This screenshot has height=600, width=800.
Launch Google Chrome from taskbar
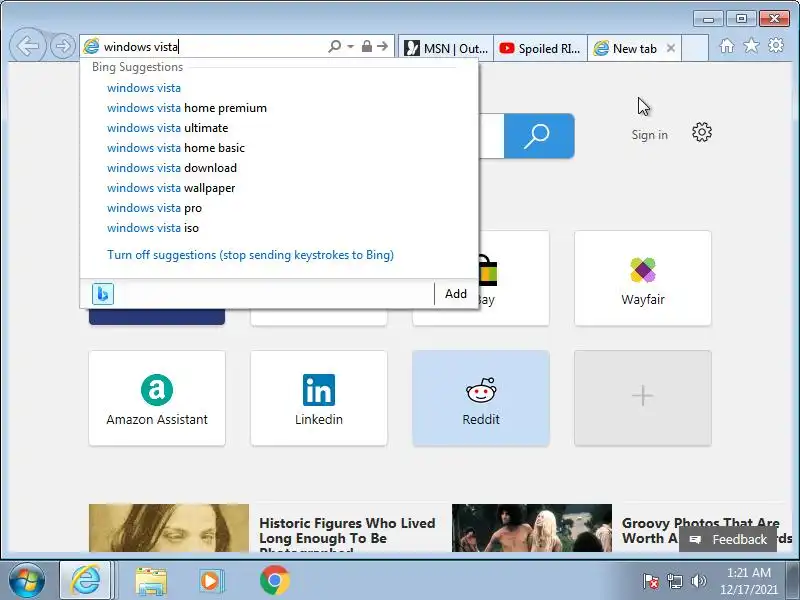pos(274,580)
